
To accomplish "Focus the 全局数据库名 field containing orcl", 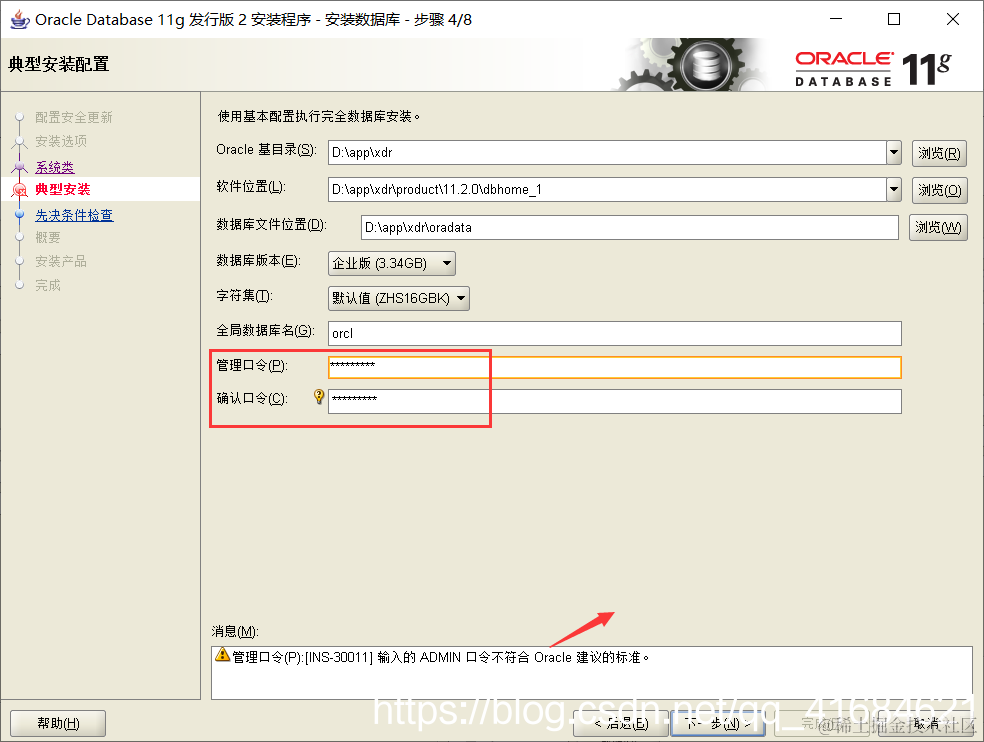I will click(x=614, y=333).
